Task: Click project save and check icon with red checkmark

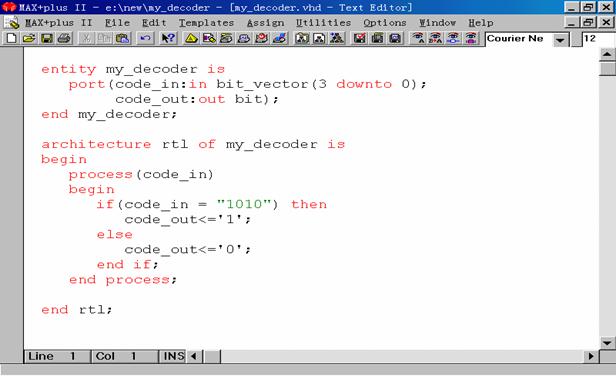Action: (x=359, y=38)
